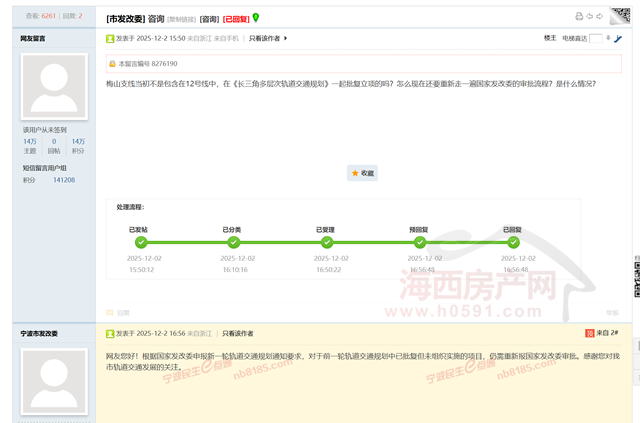Click the star 收藏 favorite button

coord(362,173)
